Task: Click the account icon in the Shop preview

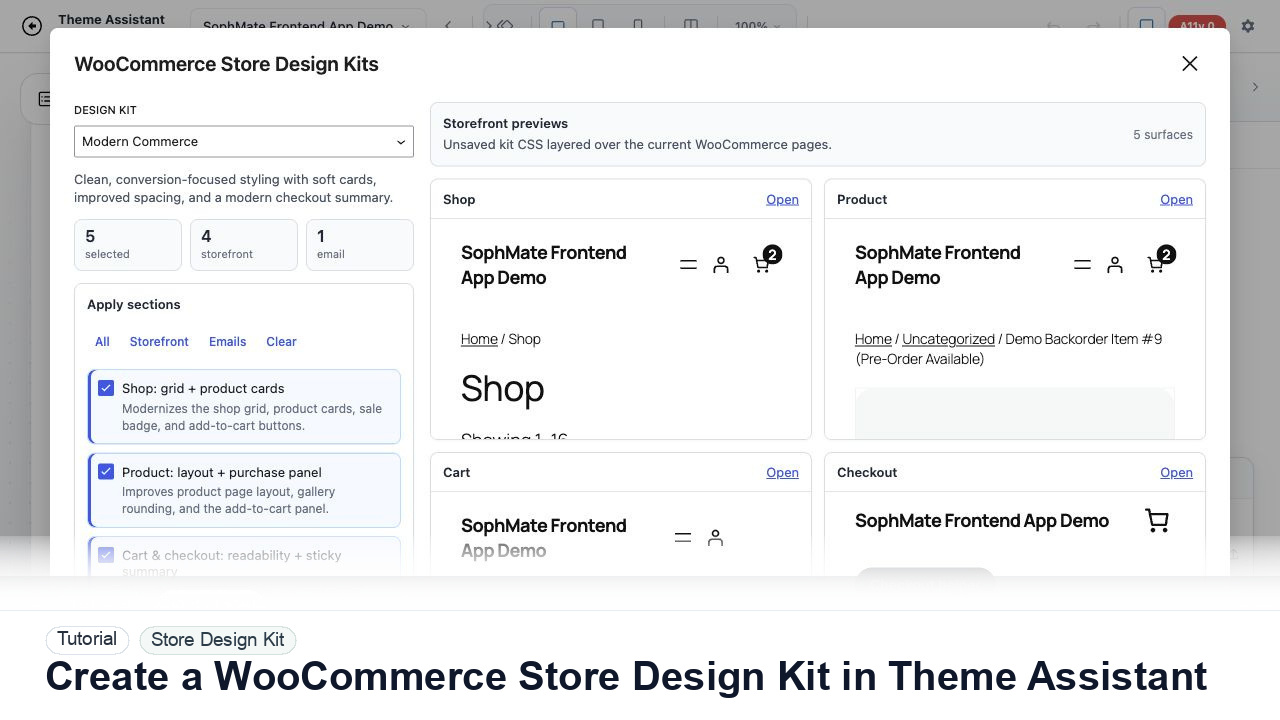Action: pyautogui.click(x=721, y=265)
